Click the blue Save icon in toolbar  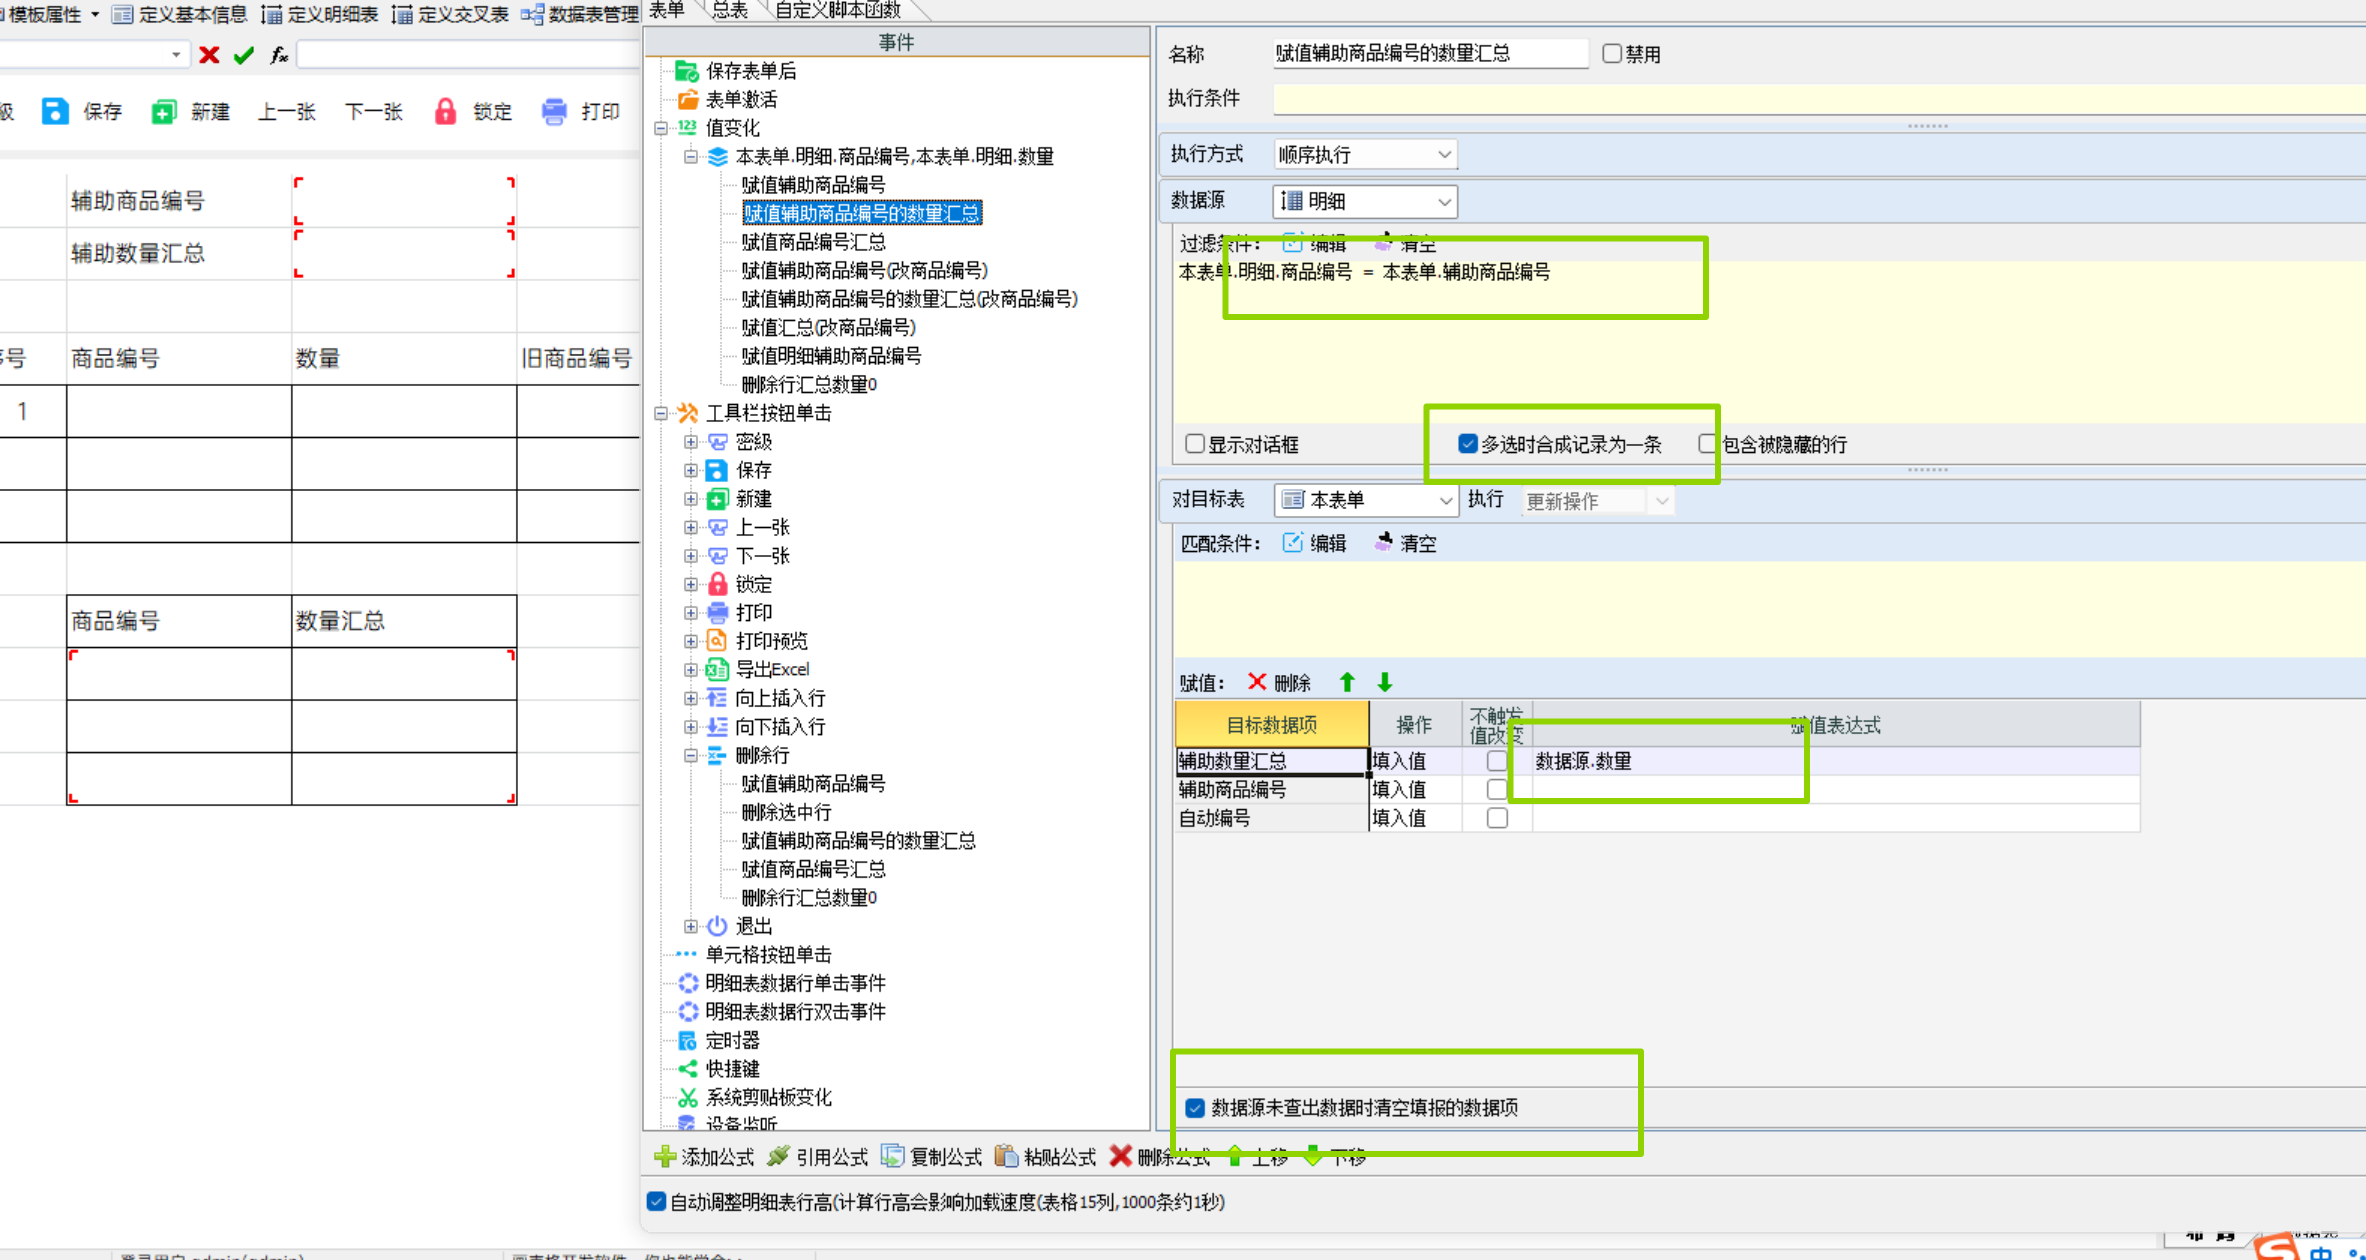coord(55,111)
